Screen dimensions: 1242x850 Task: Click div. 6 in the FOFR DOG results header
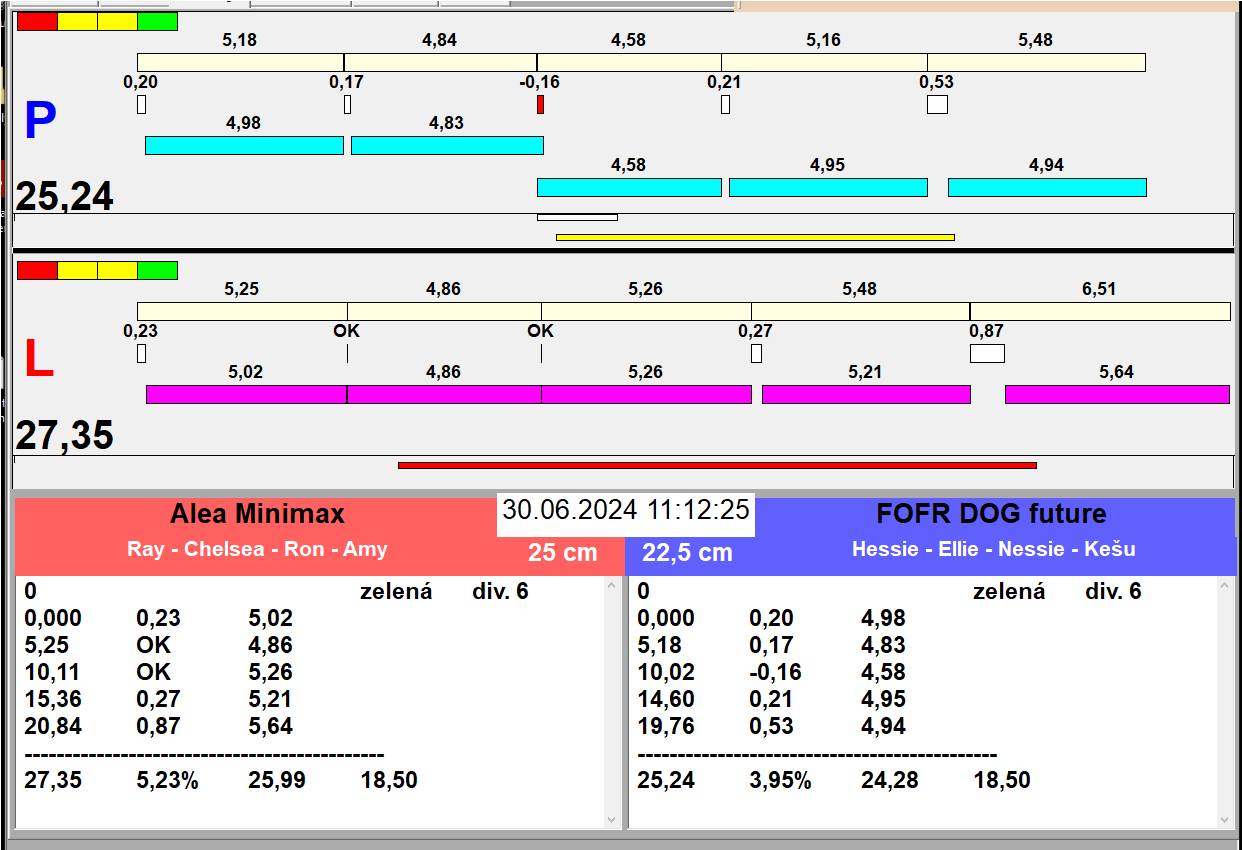(1113, 591)
